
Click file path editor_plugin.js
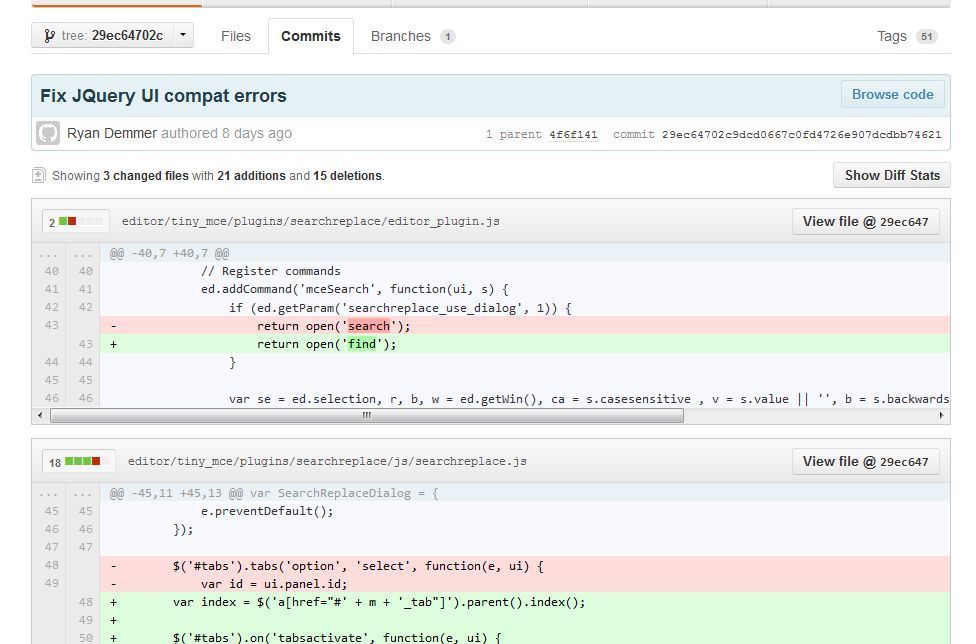coord(311,221)
